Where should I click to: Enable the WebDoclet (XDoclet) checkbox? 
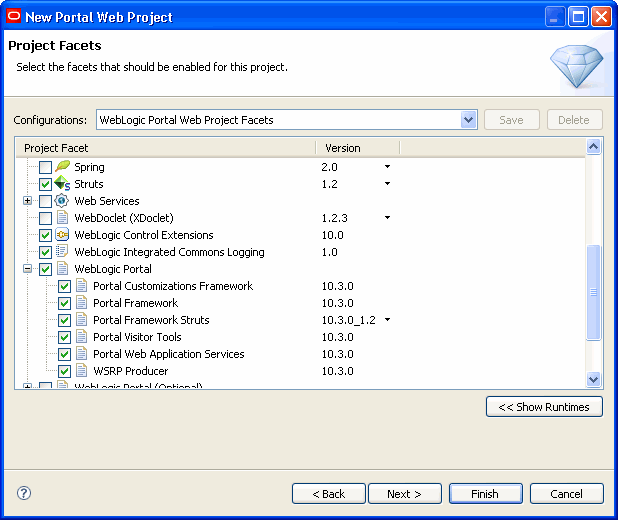tap(45, 218)
